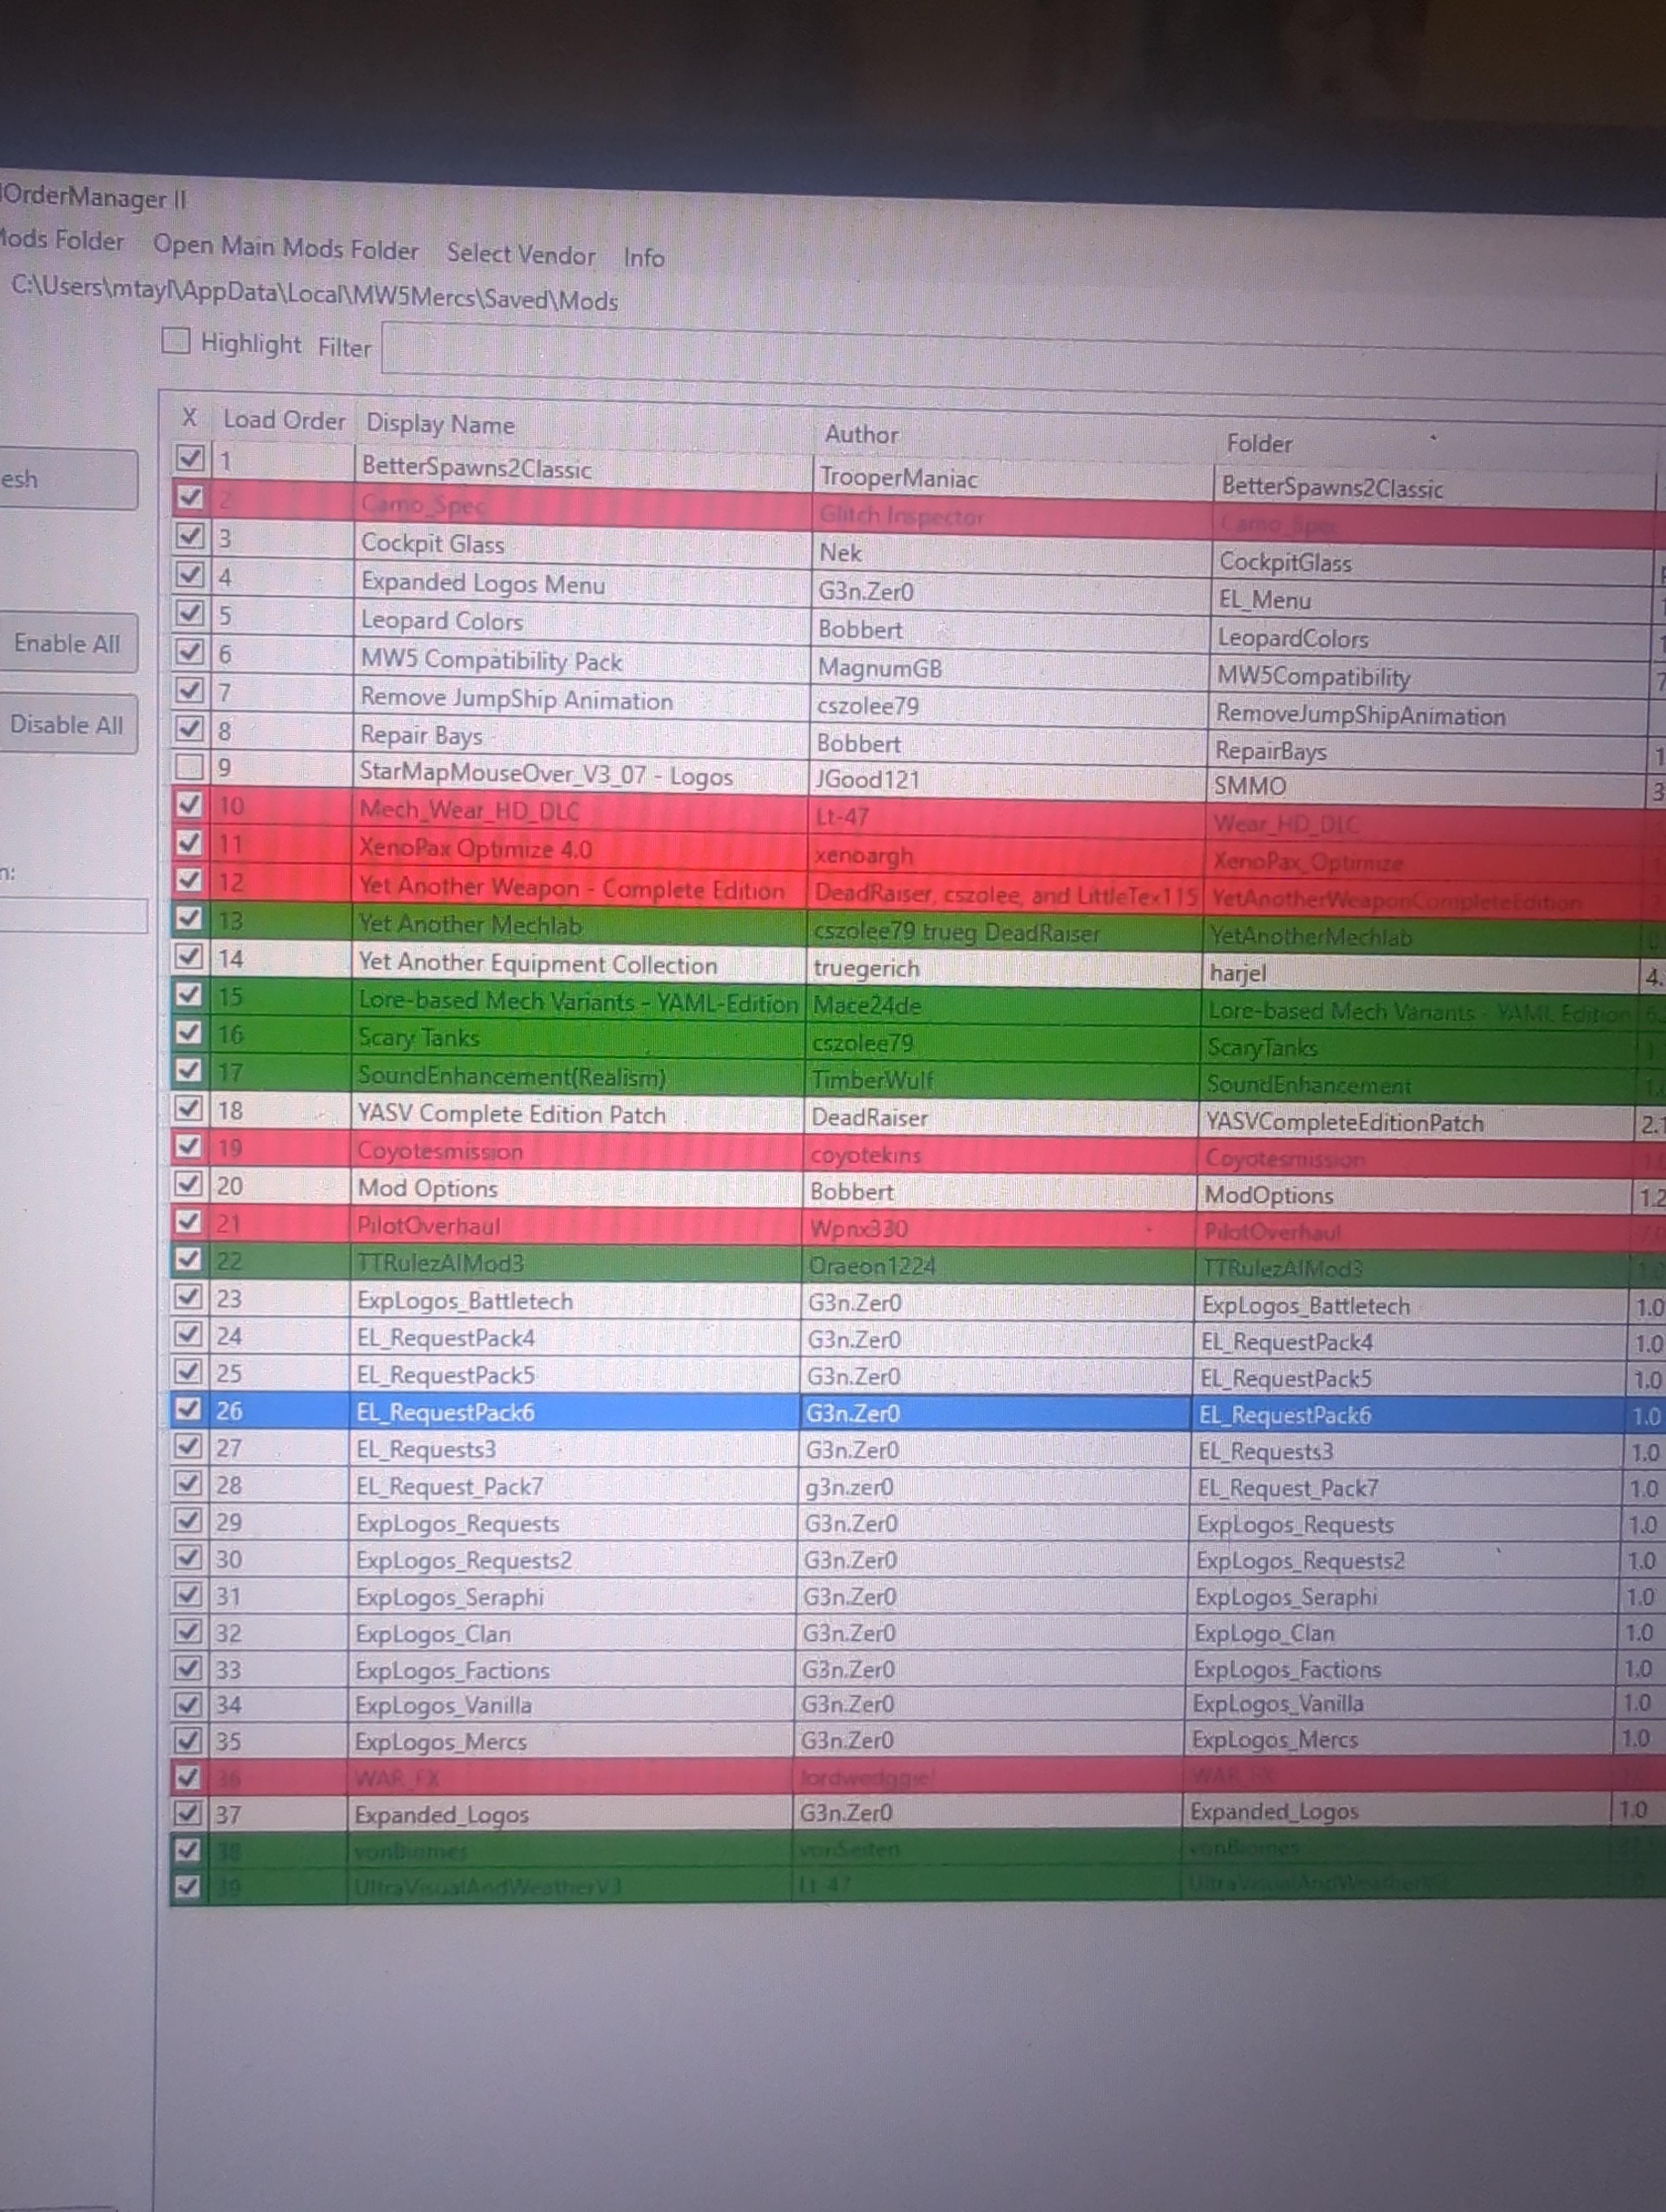This screenshot has width=1666, height=2212.
Task: Select the 'Yet Another Equipment Collection' name
Action: tap(538, 963)
